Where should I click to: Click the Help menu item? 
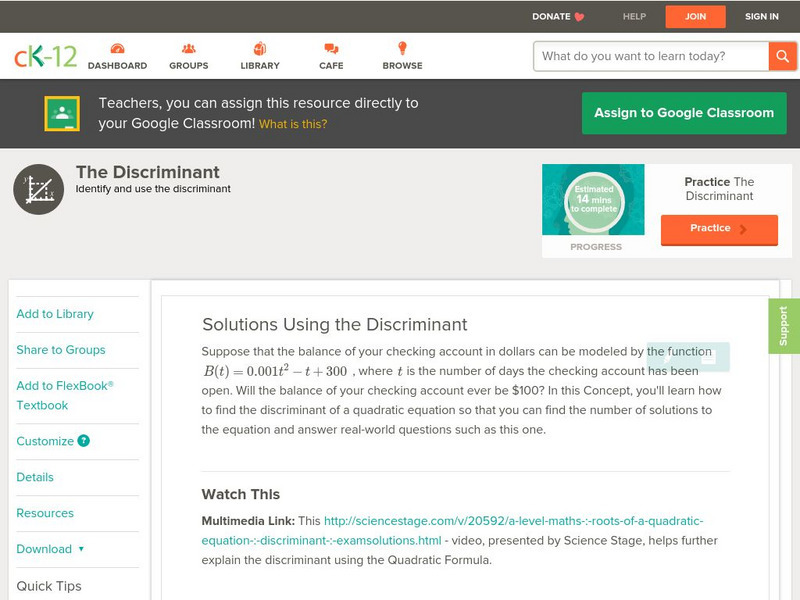click(634, 16)
